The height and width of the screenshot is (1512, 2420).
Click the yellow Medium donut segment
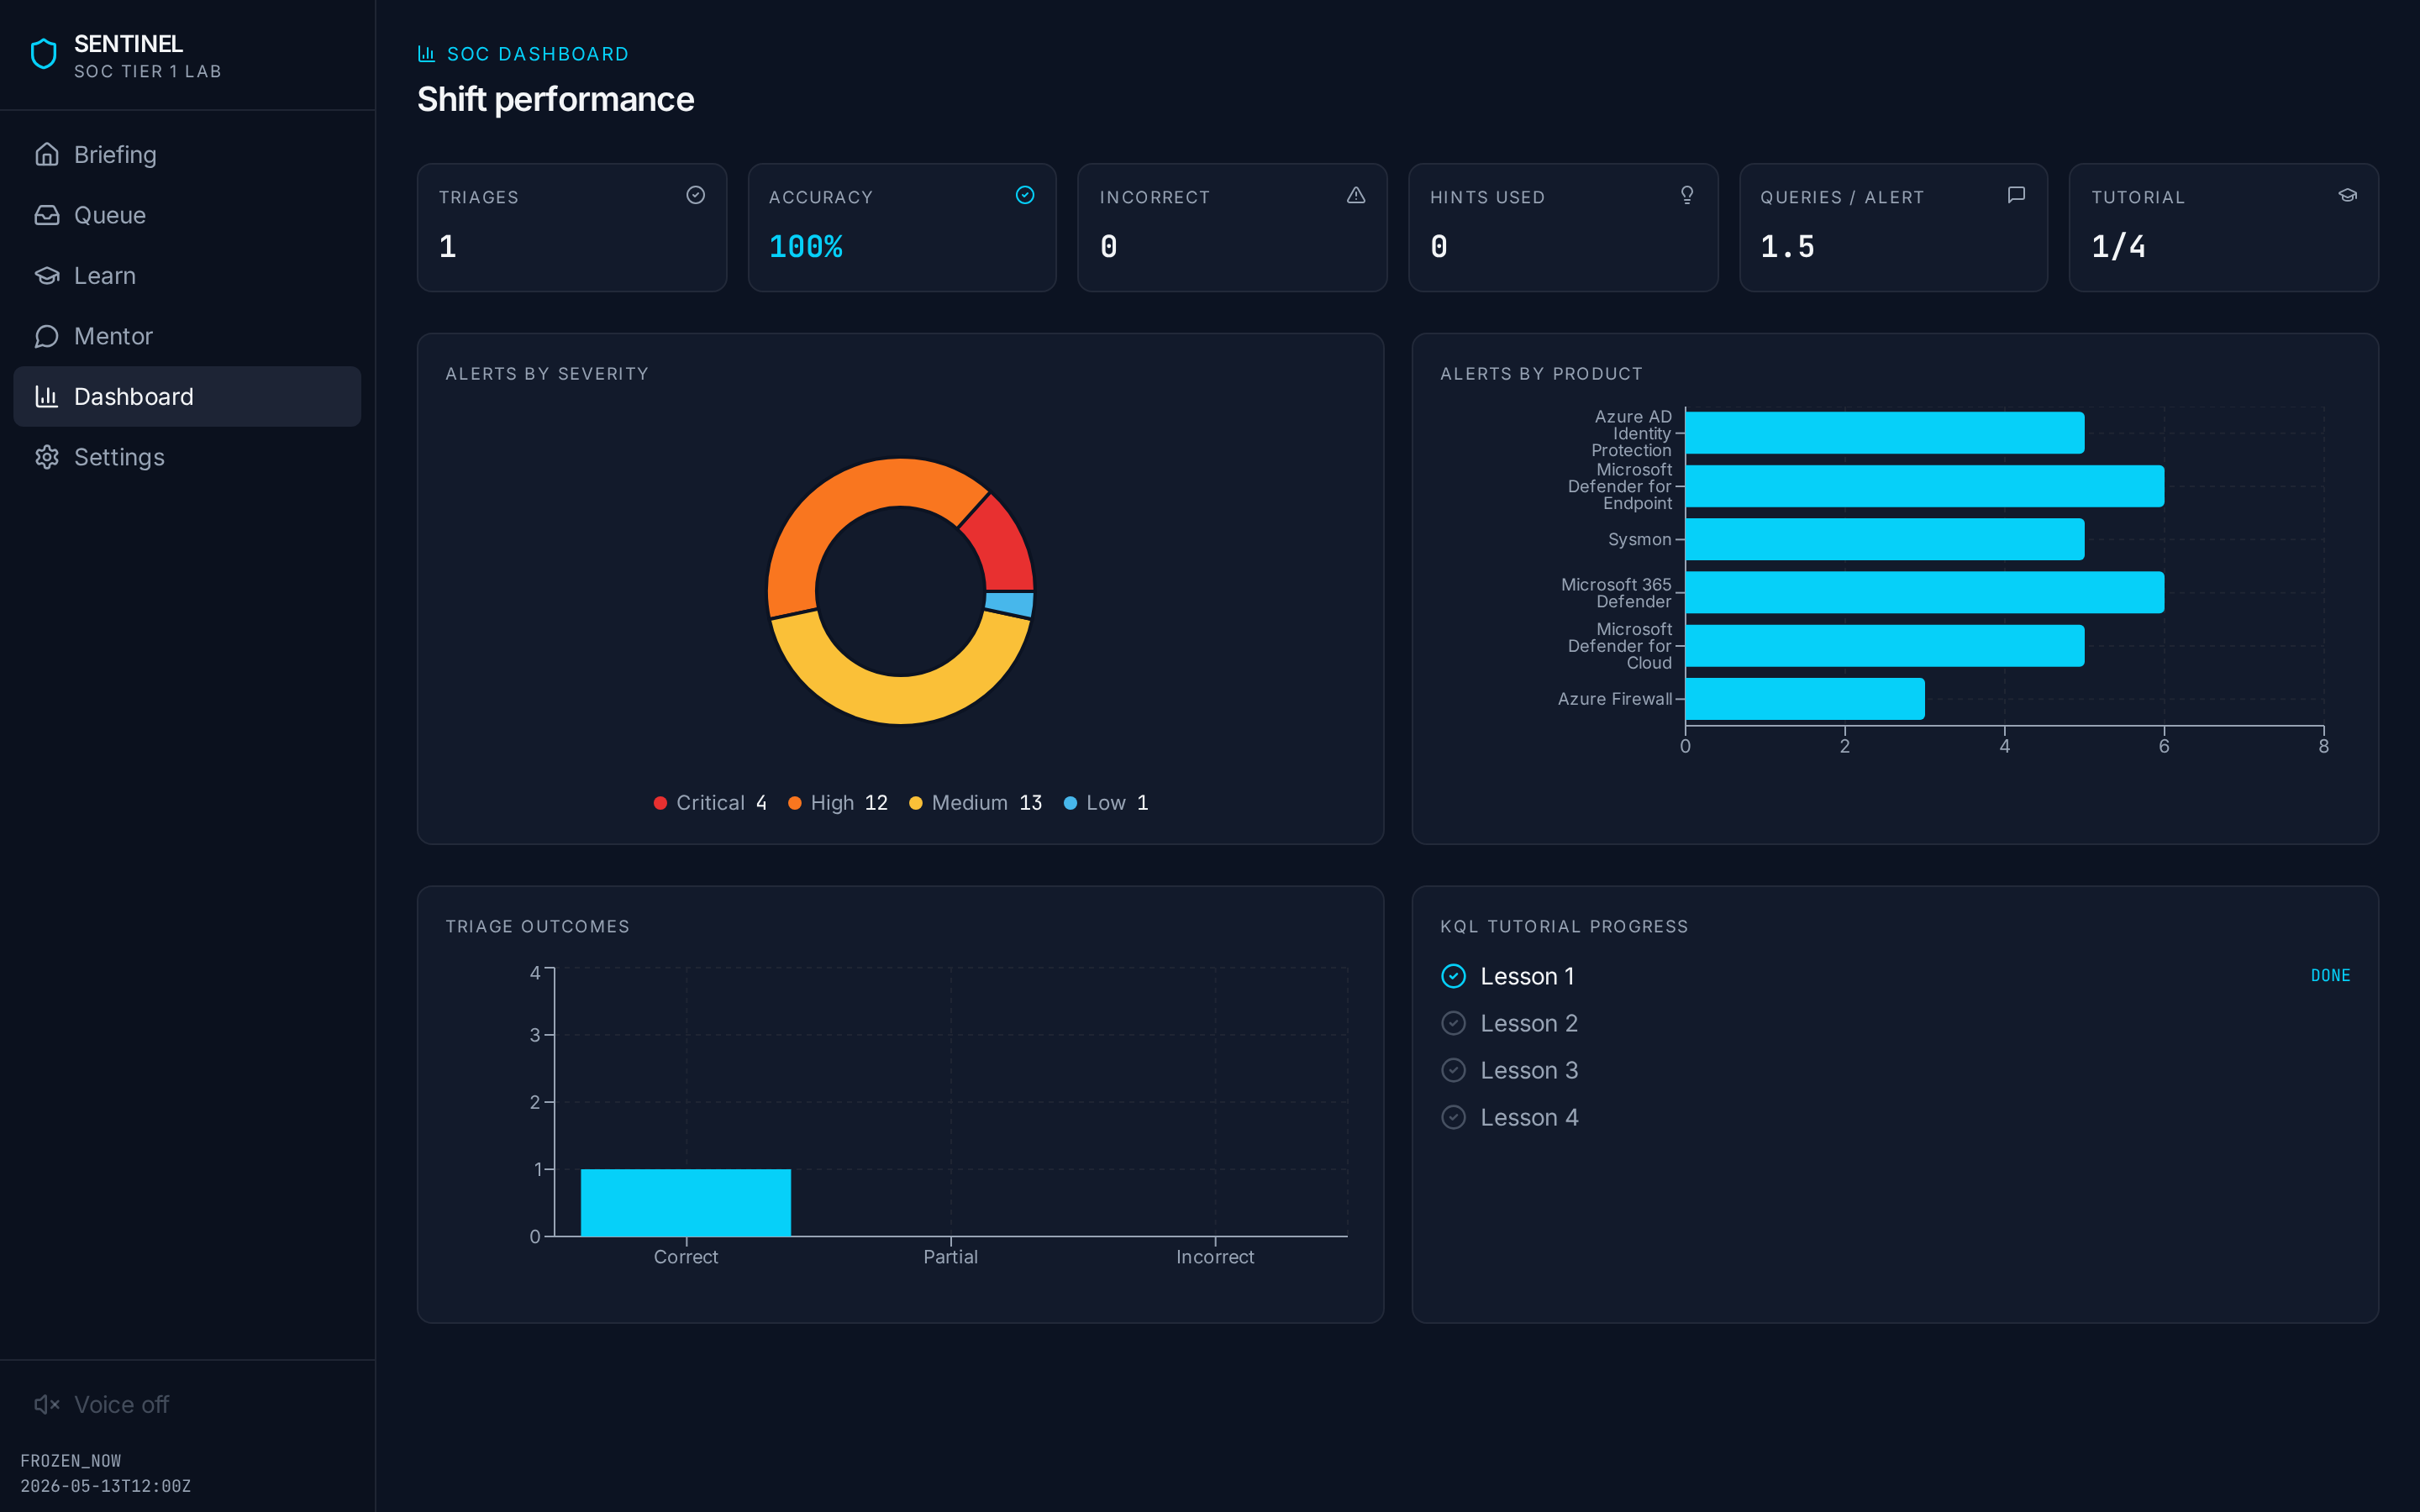(900, 699)
